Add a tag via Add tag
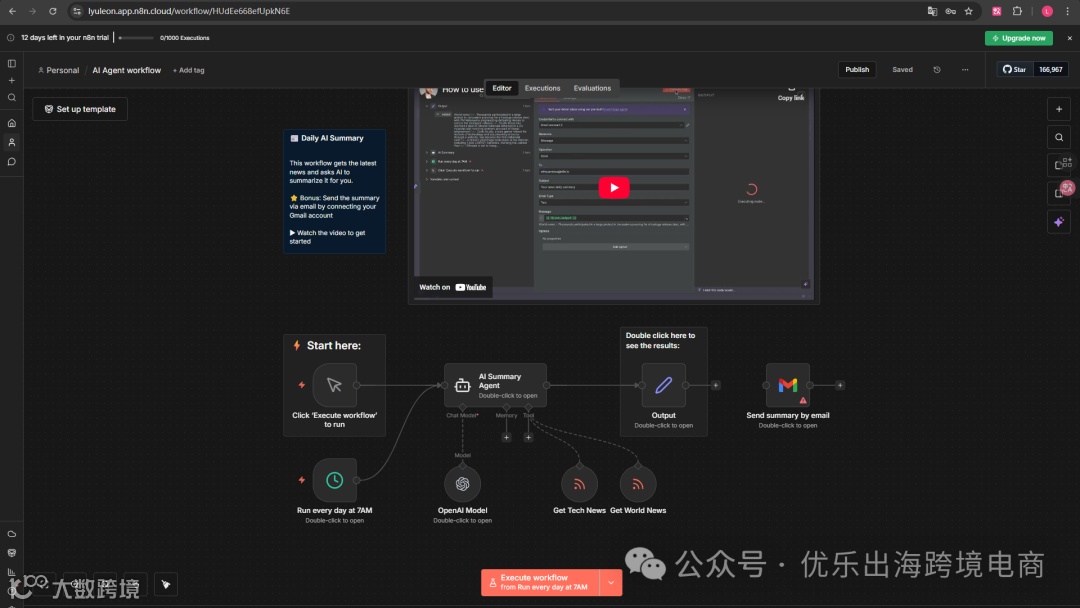The width and height of the screenshot is (1080, 608). pos(189,70)
